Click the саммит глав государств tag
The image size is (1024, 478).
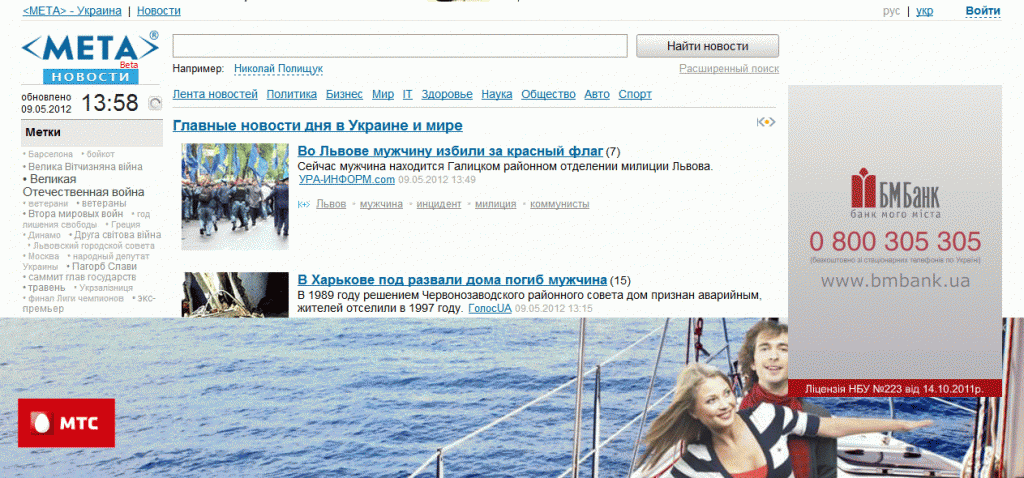[x=82, y=277]
